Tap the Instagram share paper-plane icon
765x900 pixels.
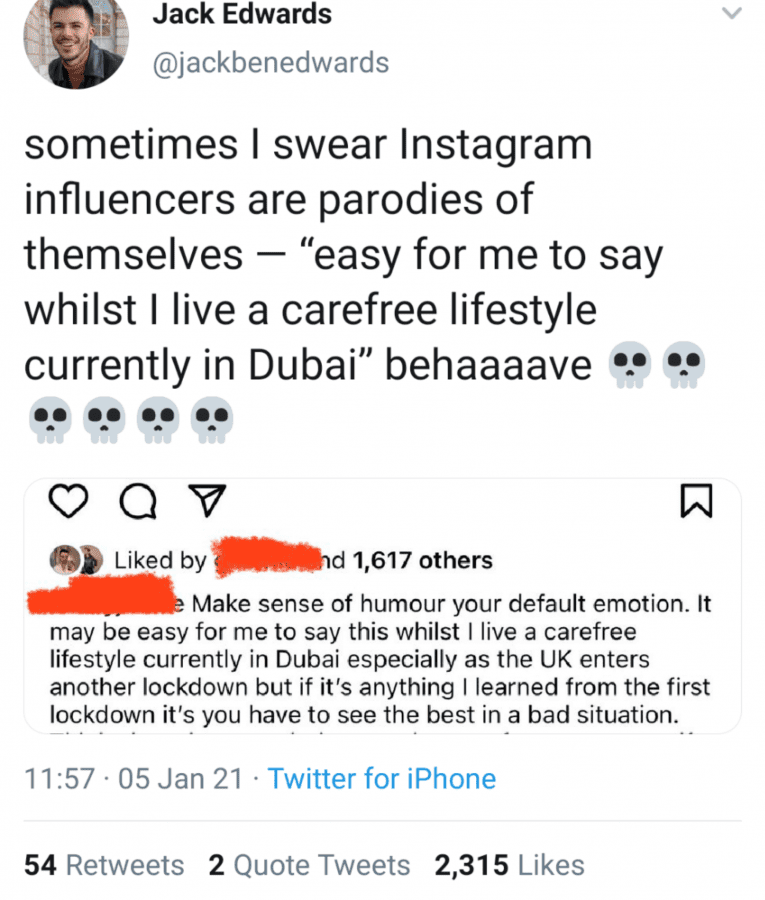pyautogui.click(x=207, y=501)
